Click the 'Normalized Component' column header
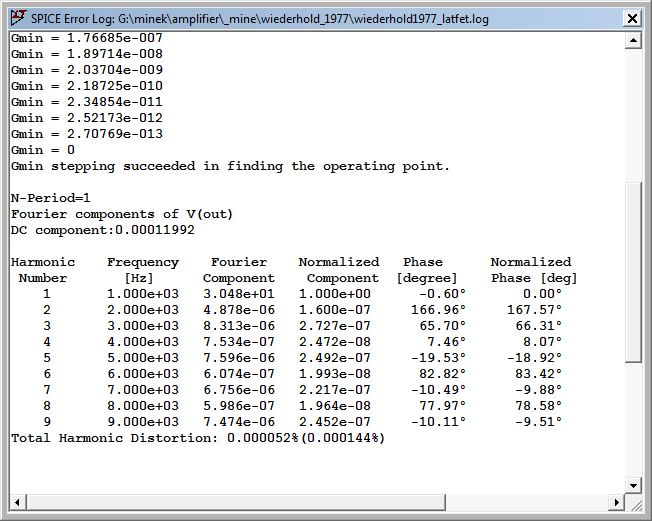Screen dimensions: 652x521 click(339, 270)
